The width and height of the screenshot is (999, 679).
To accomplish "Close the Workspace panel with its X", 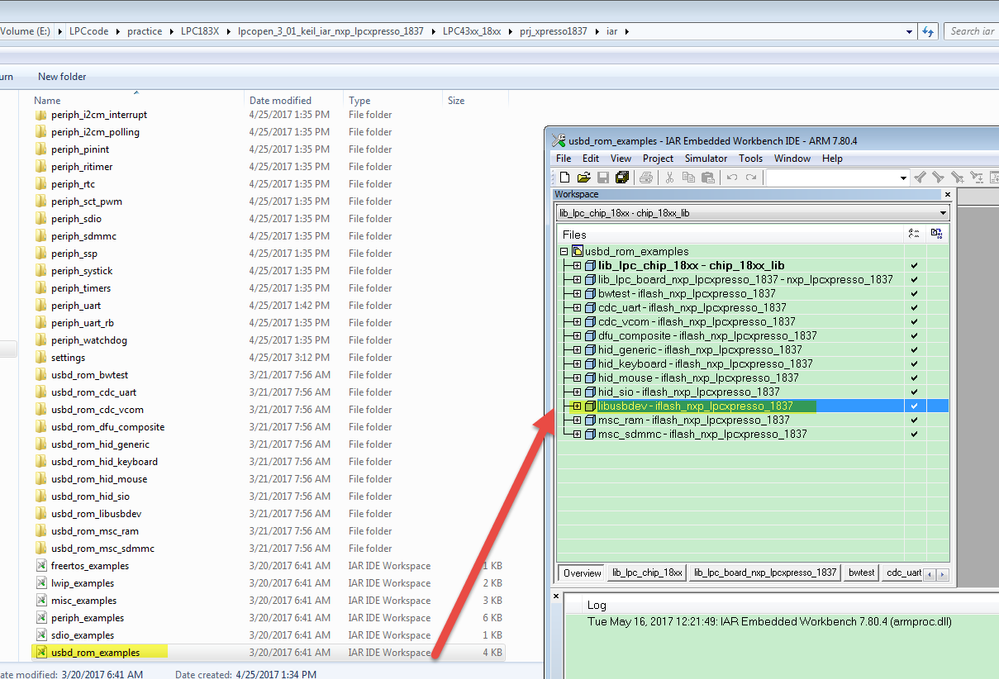I will pos(947,194).
